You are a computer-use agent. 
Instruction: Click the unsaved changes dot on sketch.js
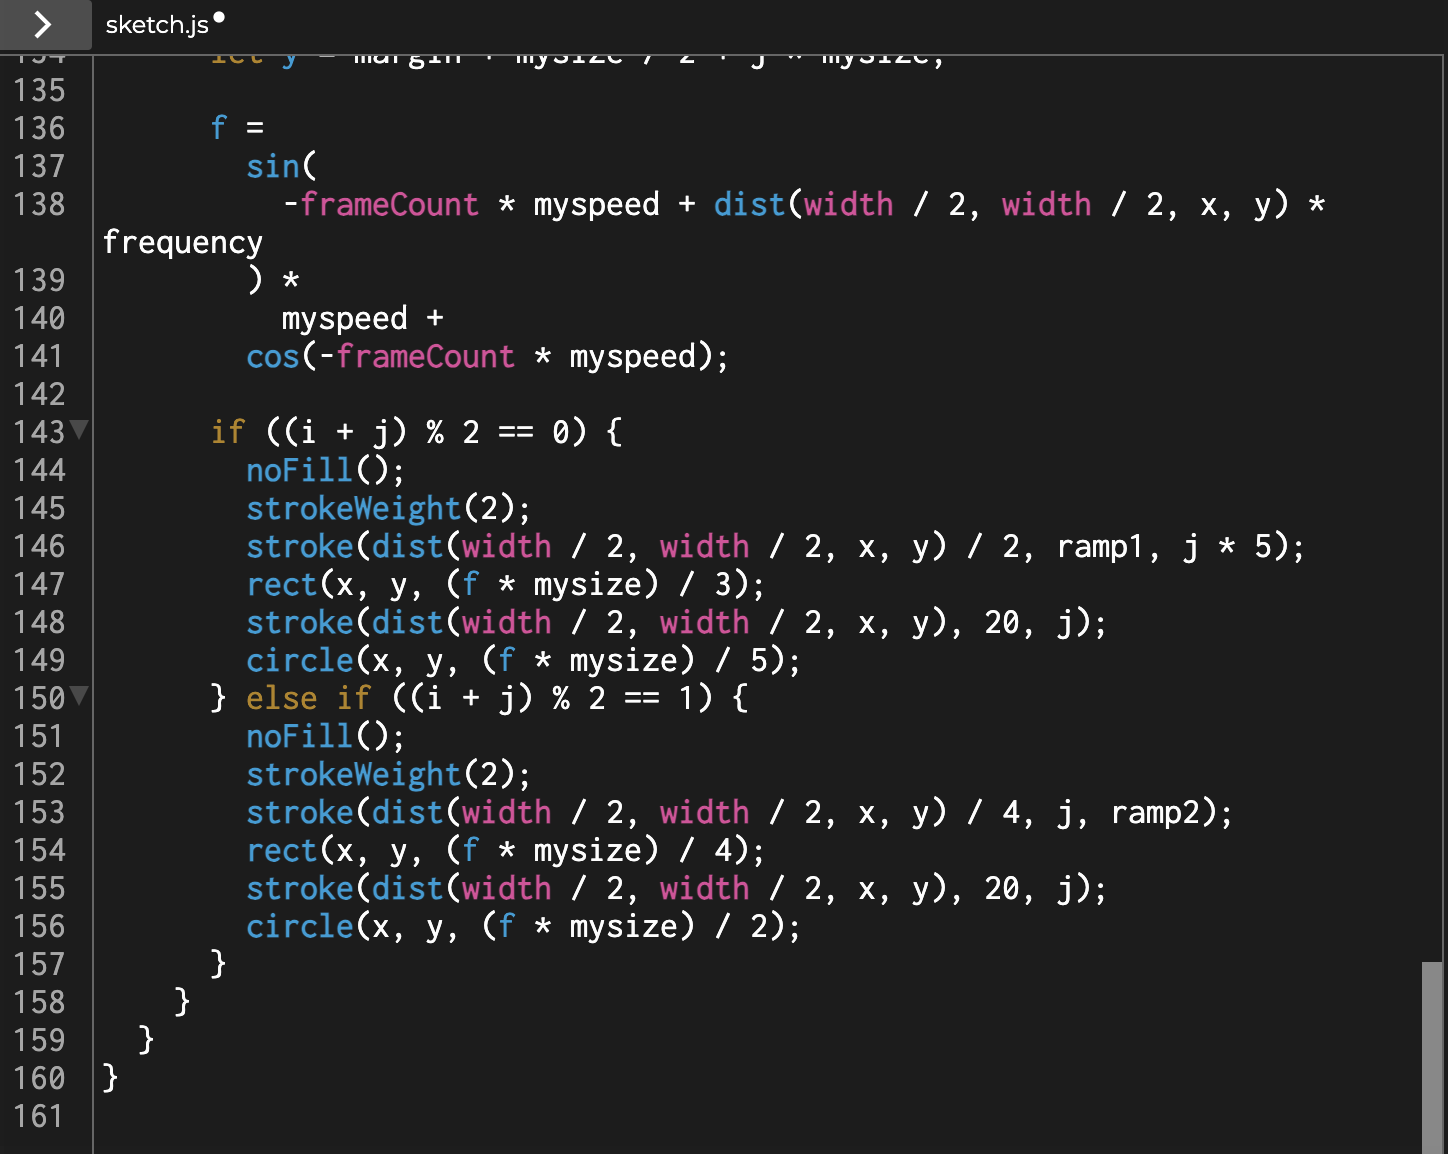pos(218,16)
